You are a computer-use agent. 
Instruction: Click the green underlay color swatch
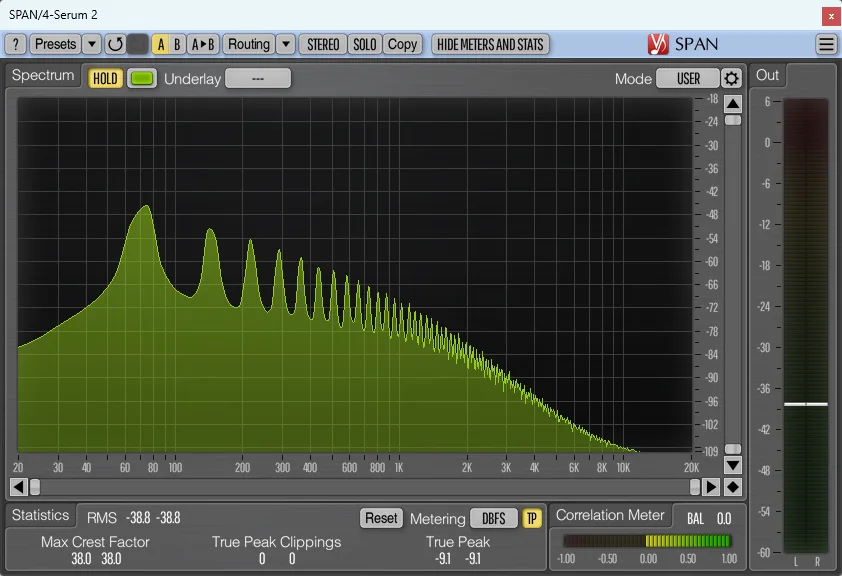point(140,77)
